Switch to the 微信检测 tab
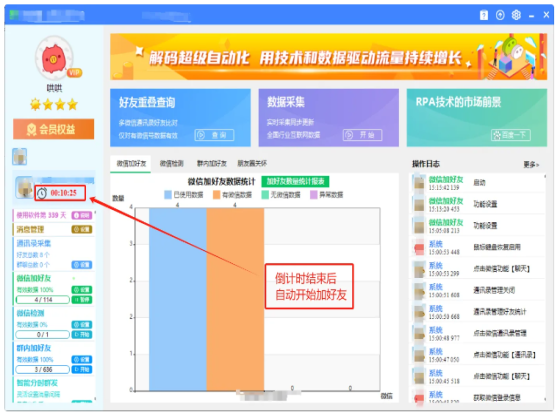560x420 pixels. [171, 163]
